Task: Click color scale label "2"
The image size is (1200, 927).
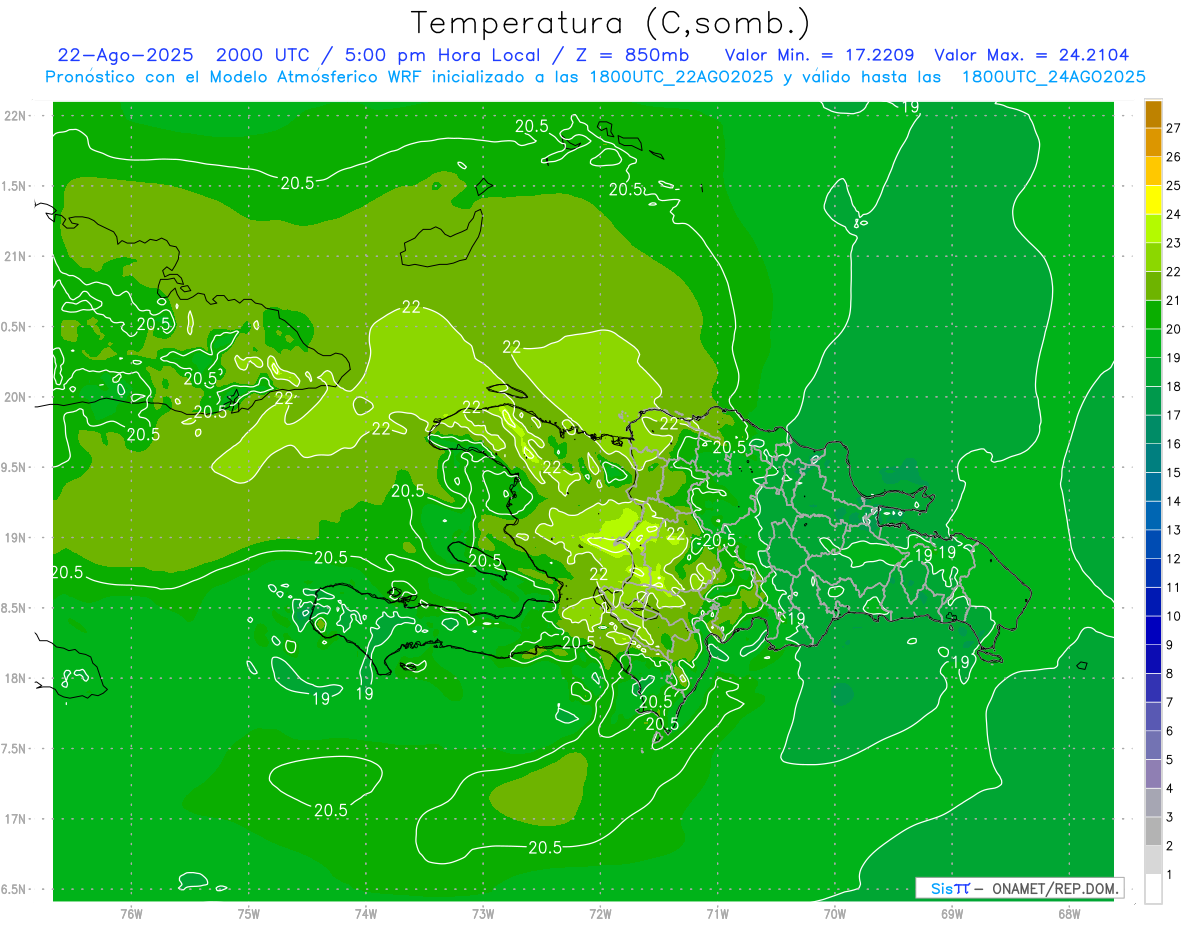Action: 1170,846
